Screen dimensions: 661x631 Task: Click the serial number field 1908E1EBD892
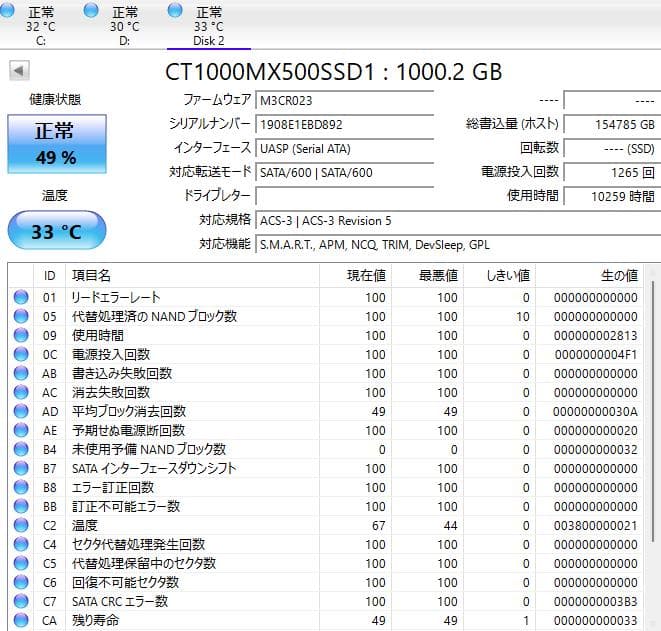[344, 124]
